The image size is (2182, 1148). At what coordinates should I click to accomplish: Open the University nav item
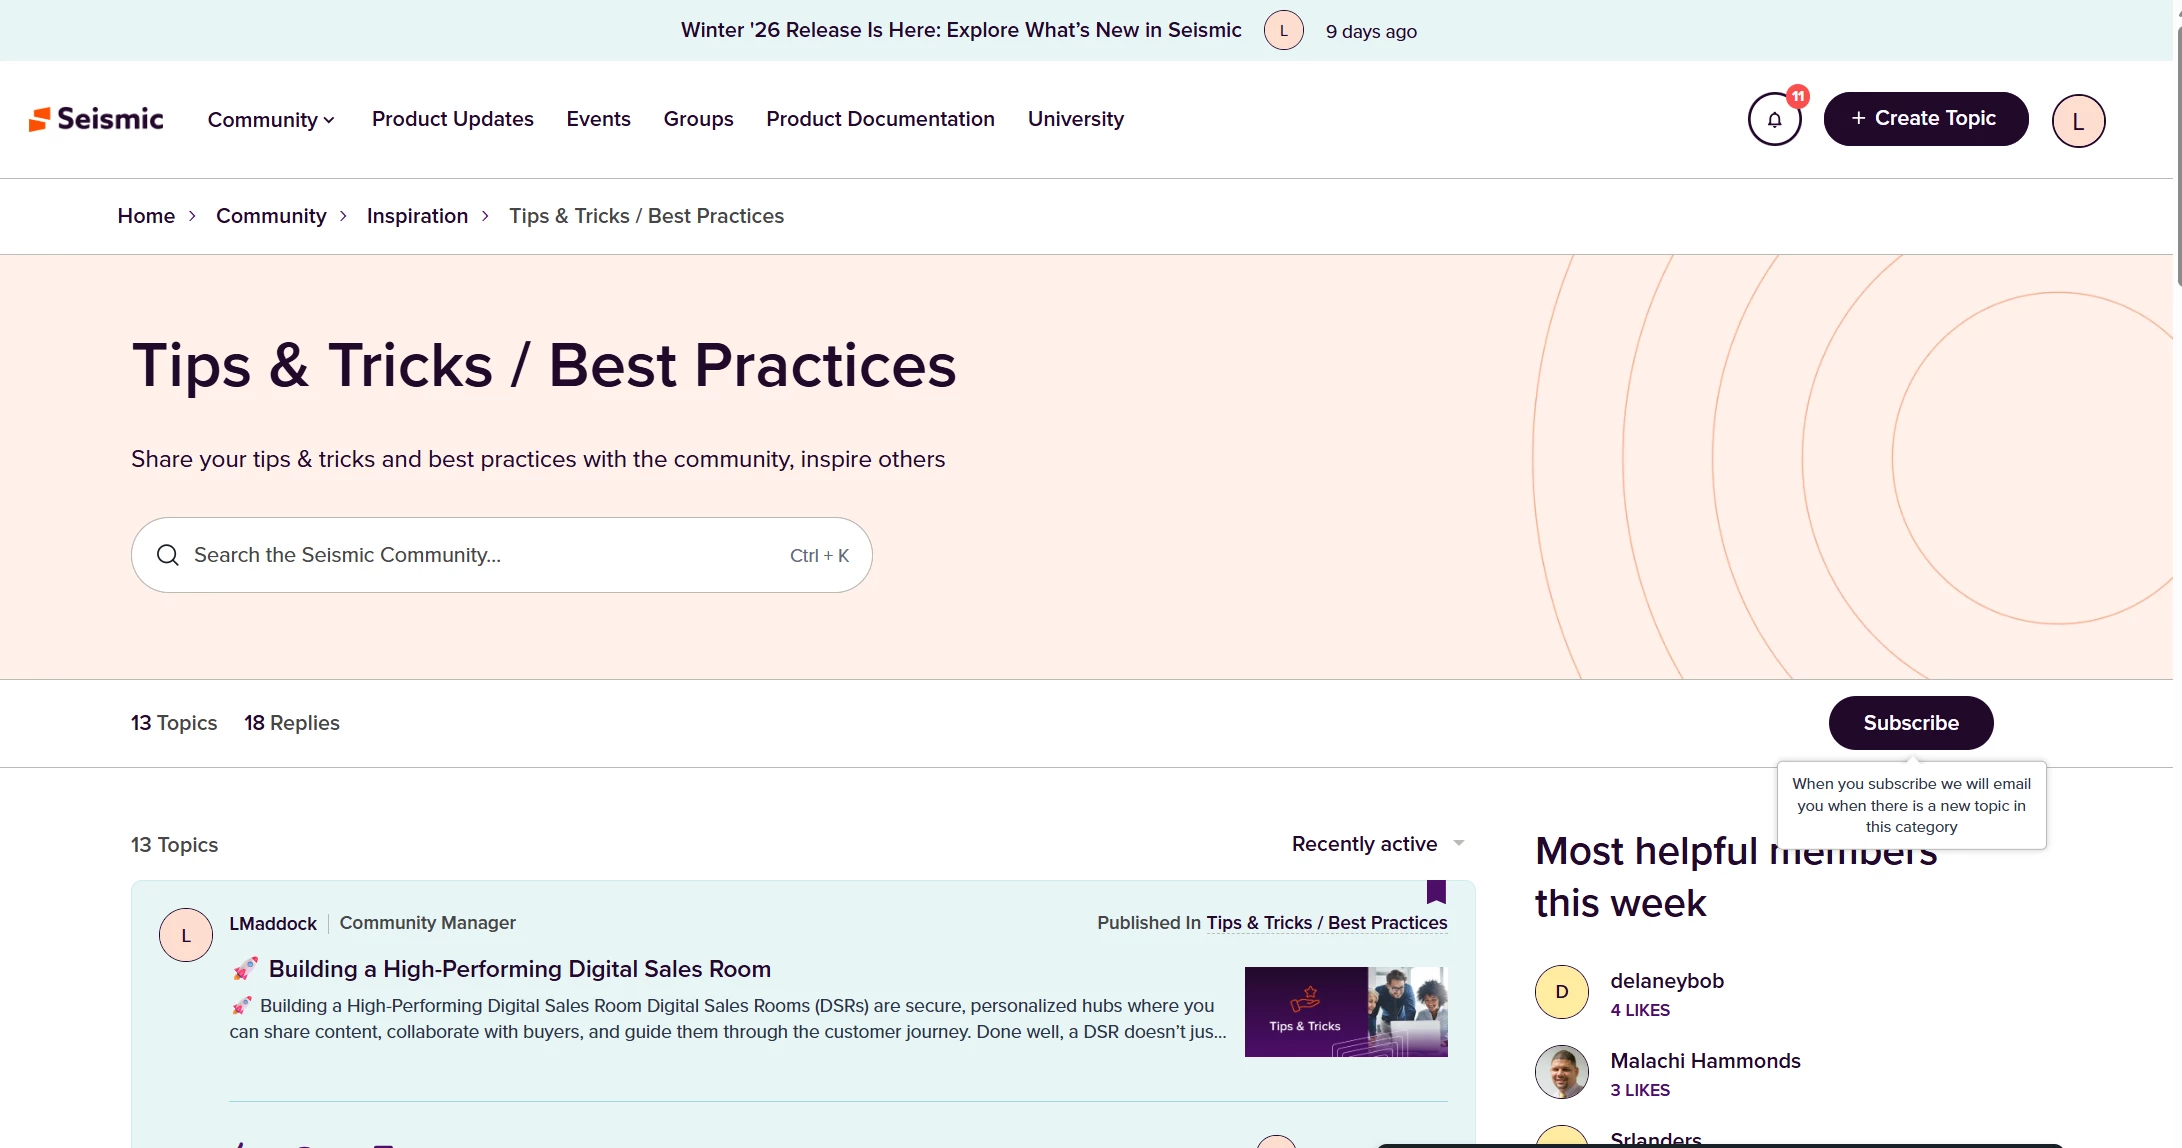coord(1075,119)
